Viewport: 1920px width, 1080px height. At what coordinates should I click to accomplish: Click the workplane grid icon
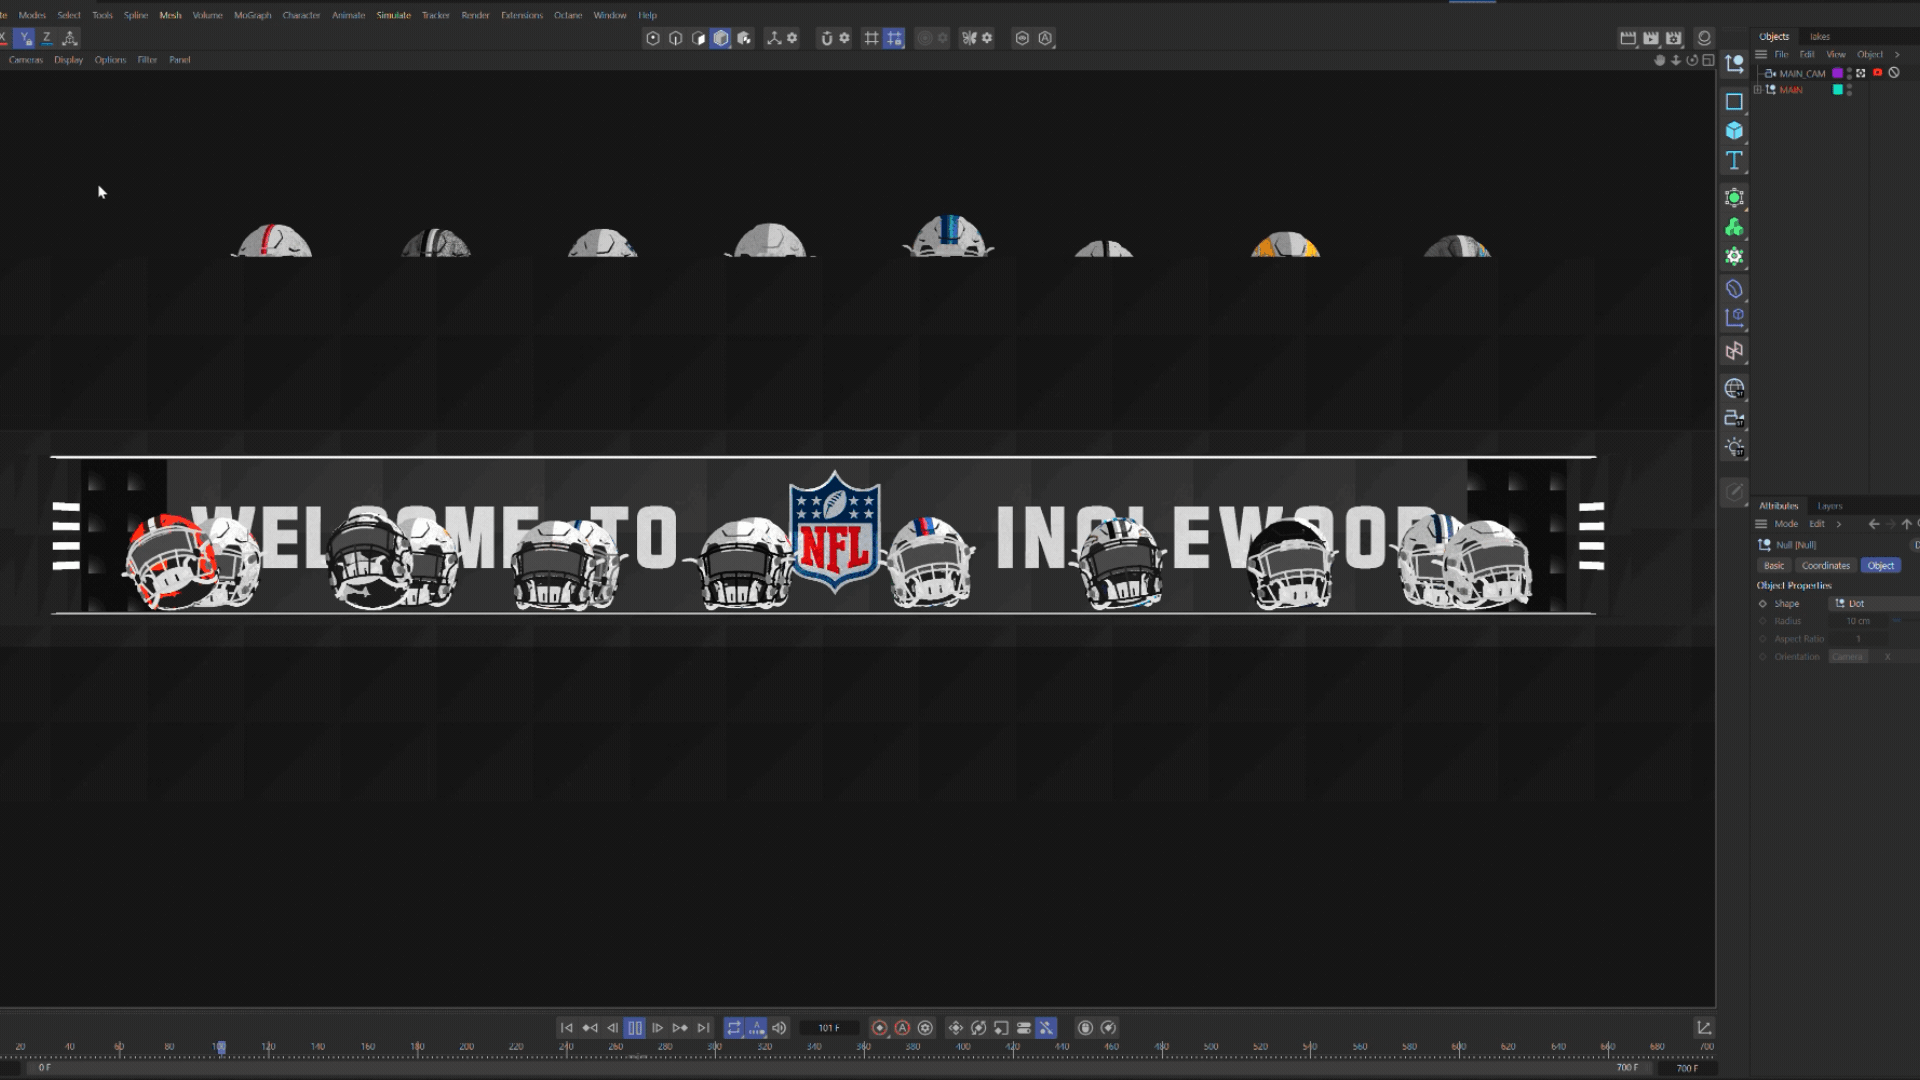(871, 38)
